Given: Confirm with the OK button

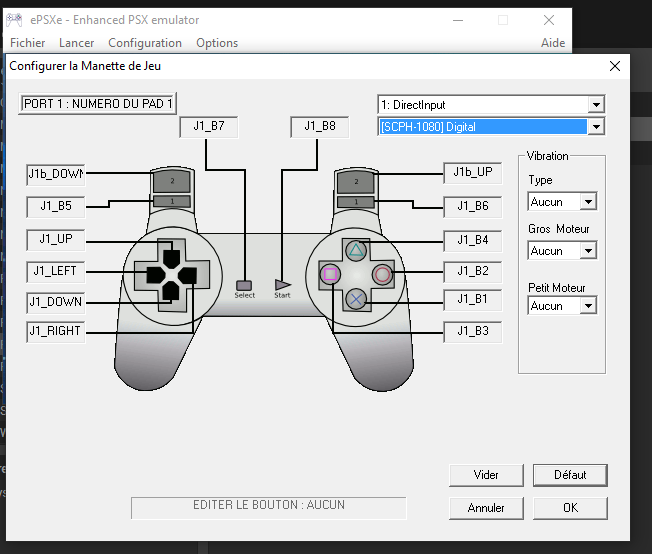Looking at the screenshot, I should (570, 508).
